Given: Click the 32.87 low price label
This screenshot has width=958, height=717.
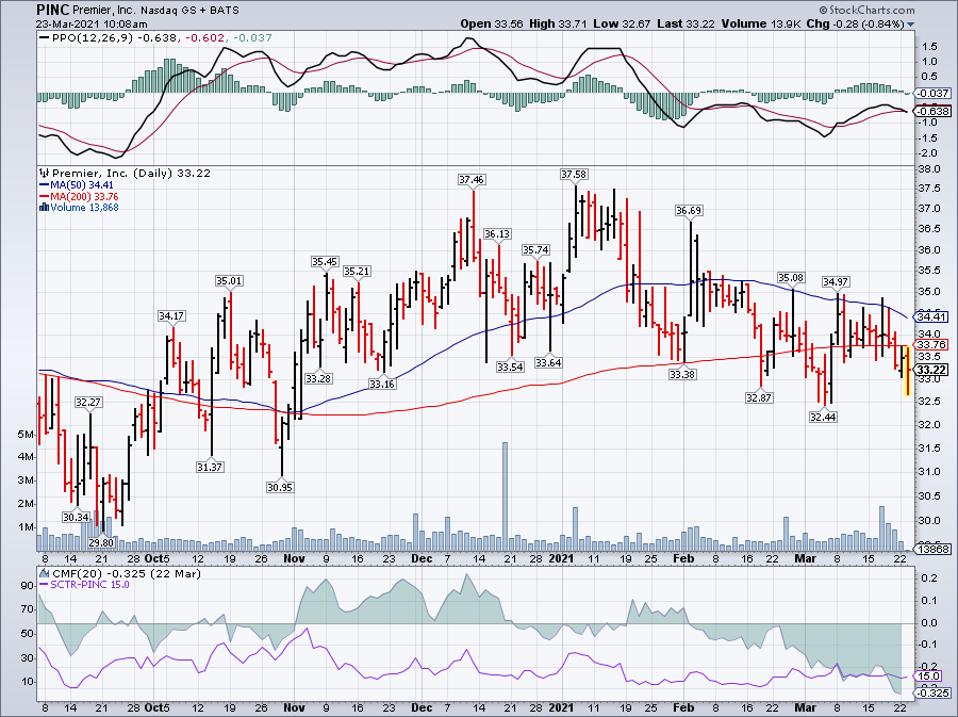Looking at the screenshot, I should pyautogui.click(x=759, y=398).
